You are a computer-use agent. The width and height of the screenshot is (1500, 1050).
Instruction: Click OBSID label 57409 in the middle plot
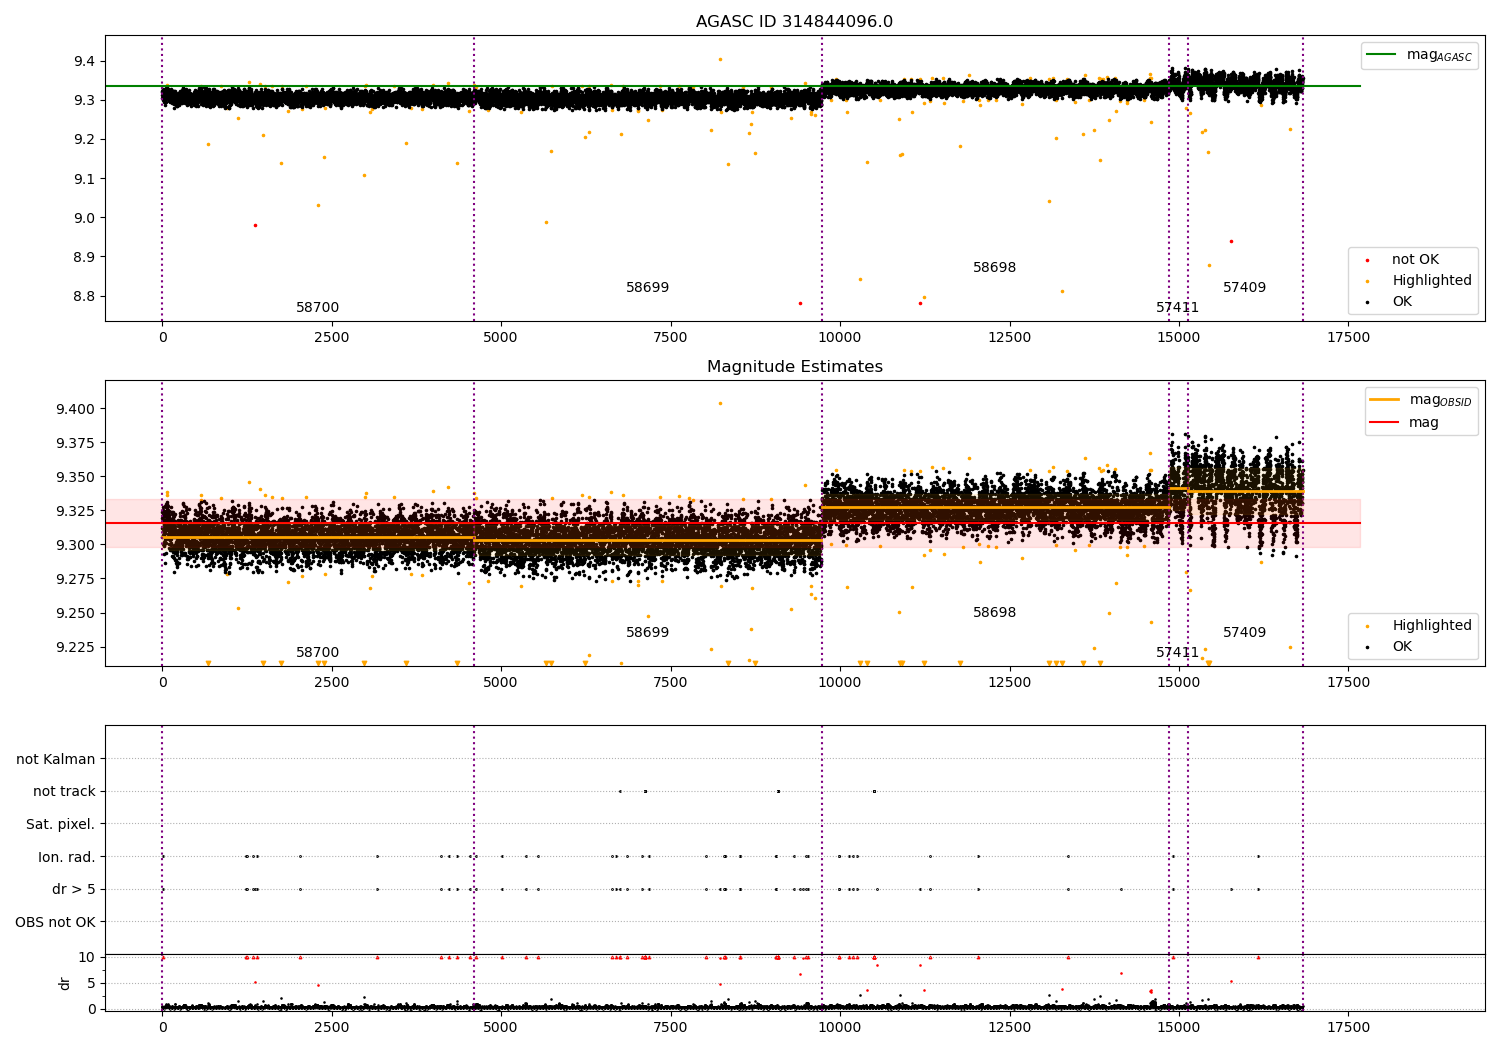click(x=1244, y=633)
